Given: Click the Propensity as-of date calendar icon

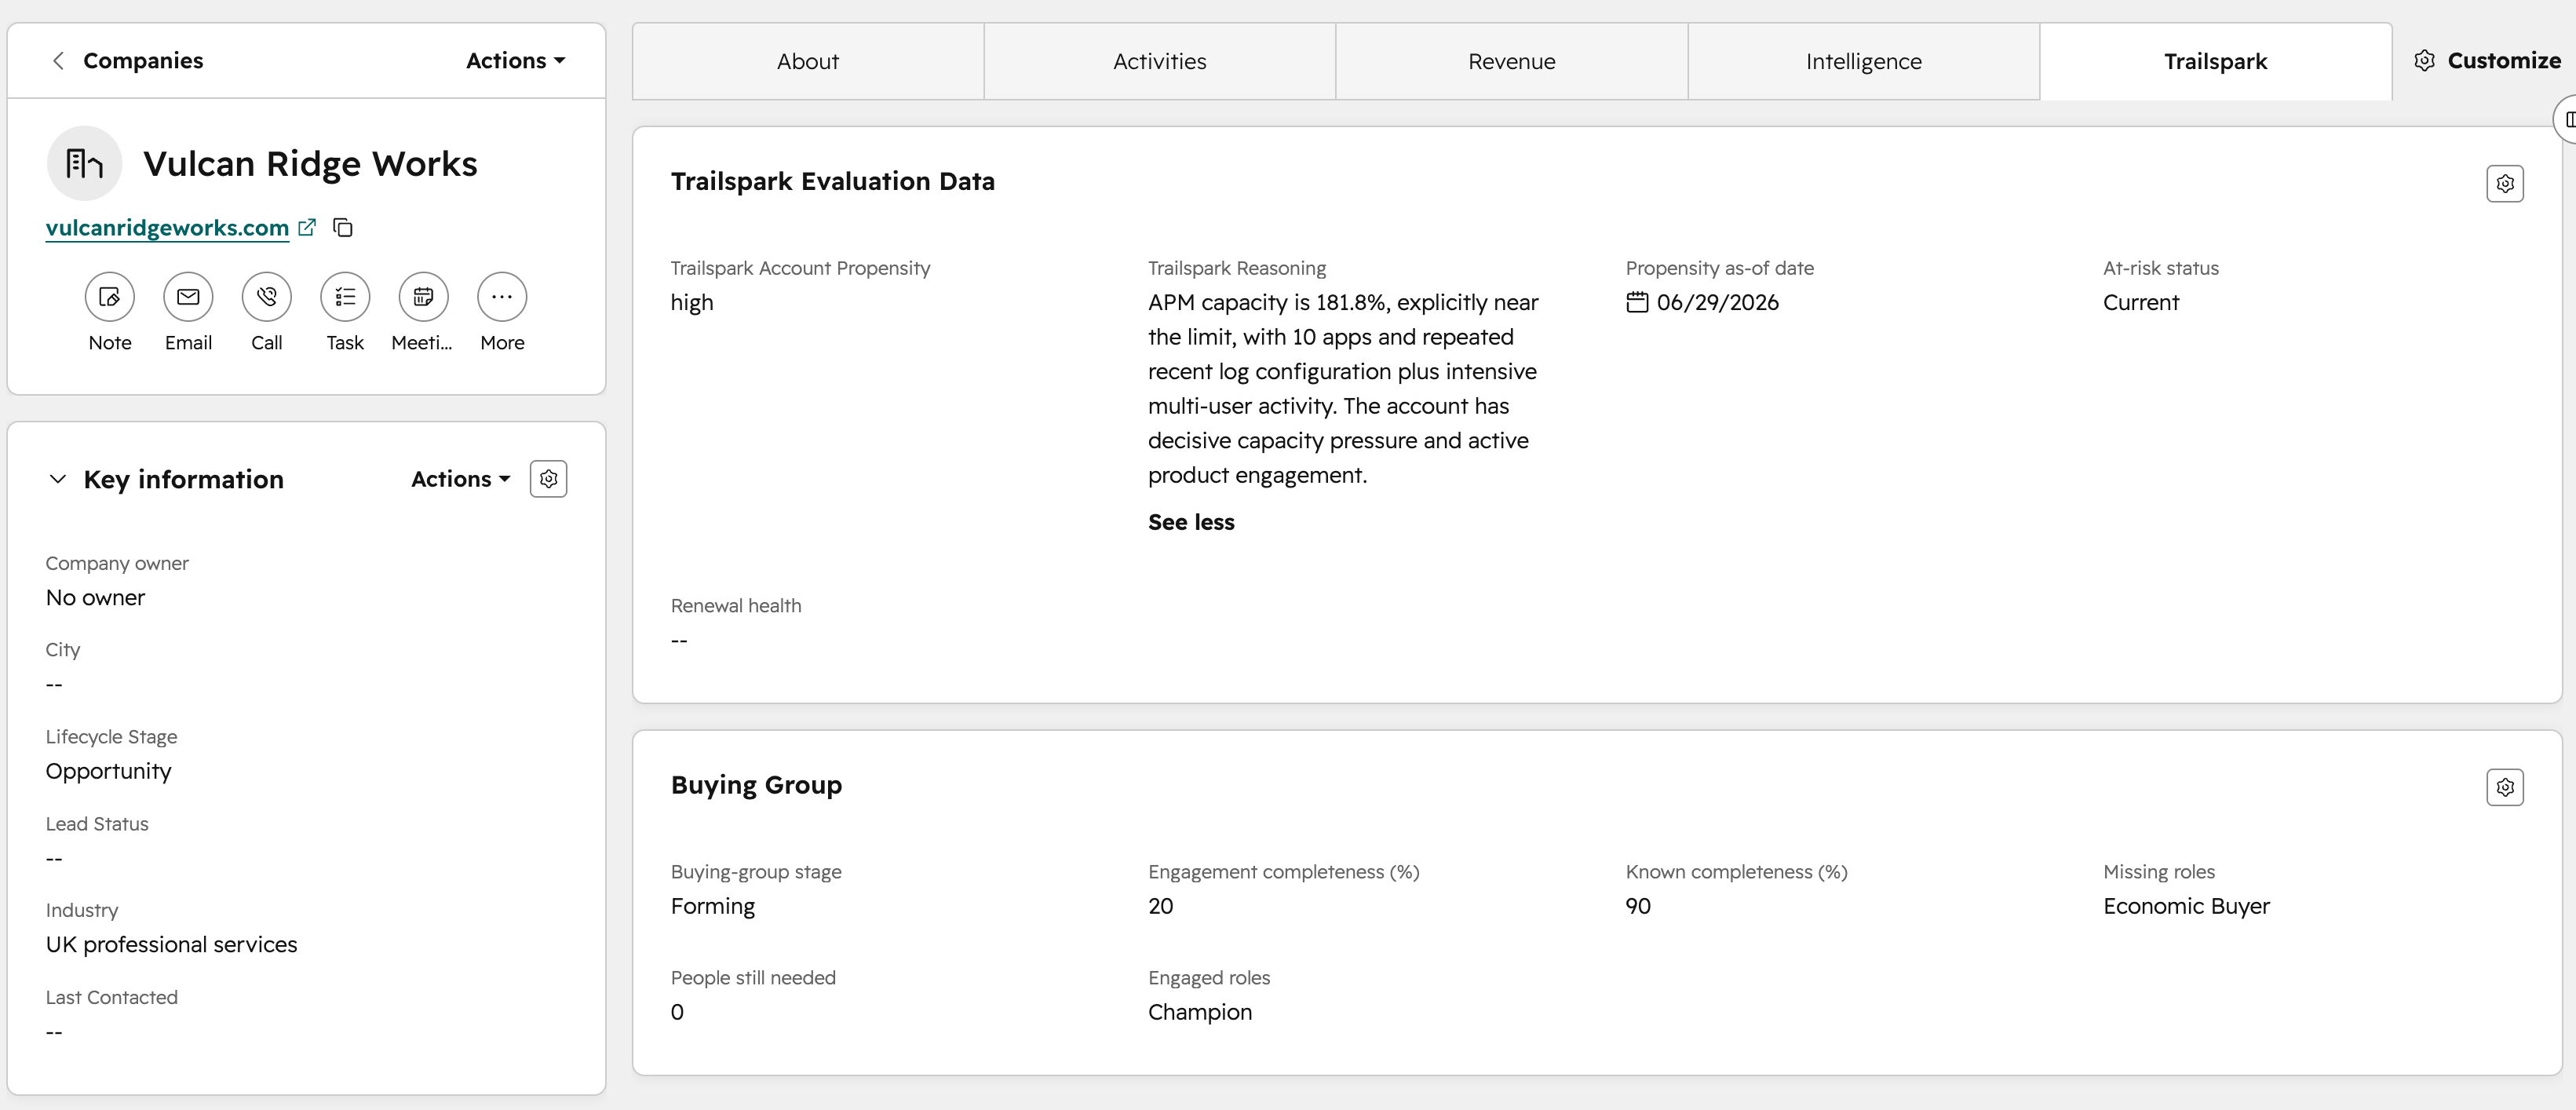Looking at the screenshot, I should pos(1637,302).
